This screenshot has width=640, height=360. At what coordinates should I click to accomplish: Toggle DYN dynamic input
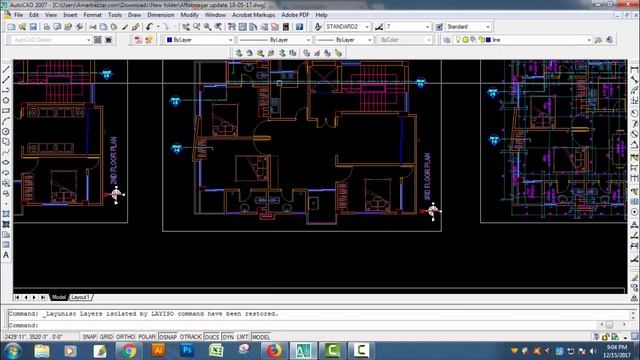click(228, 337)
